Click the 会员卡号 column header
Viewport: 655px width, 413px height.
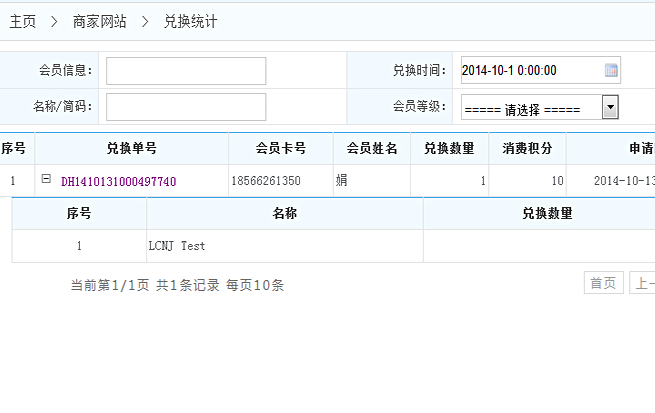tap(280, 149)
